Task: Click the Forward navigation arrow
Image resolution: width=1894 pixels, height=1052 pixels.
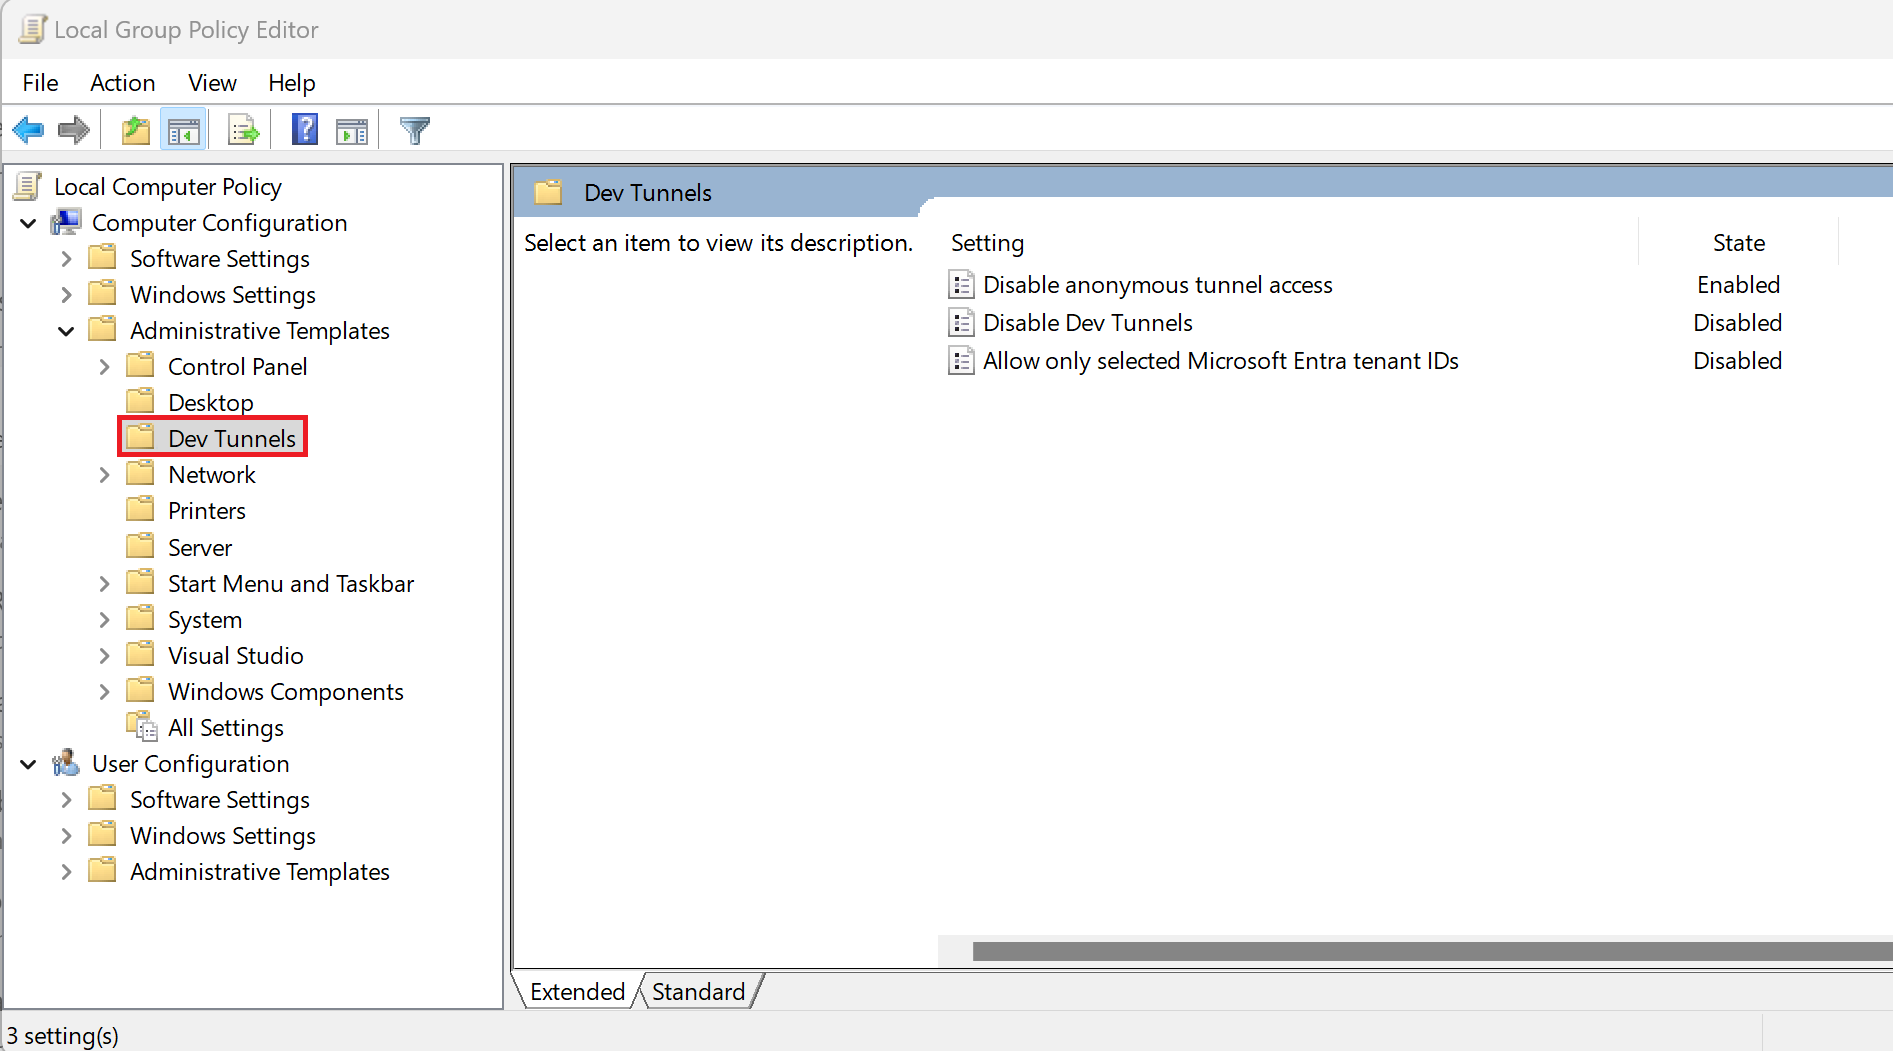Action: (x=73, y=129)
